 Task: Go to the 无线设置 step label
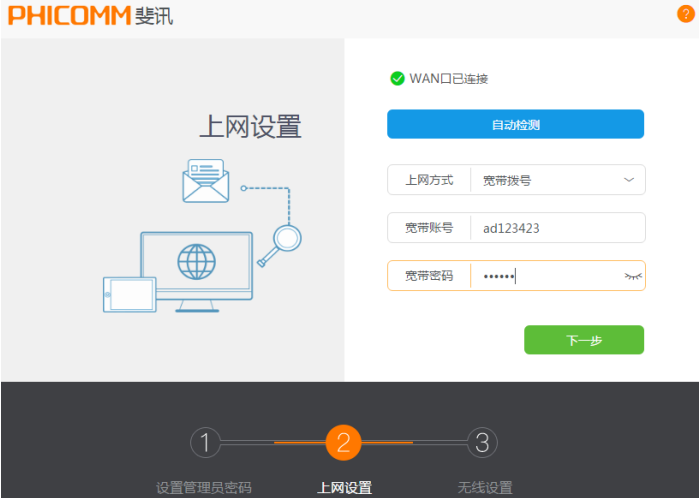(485, 488)
